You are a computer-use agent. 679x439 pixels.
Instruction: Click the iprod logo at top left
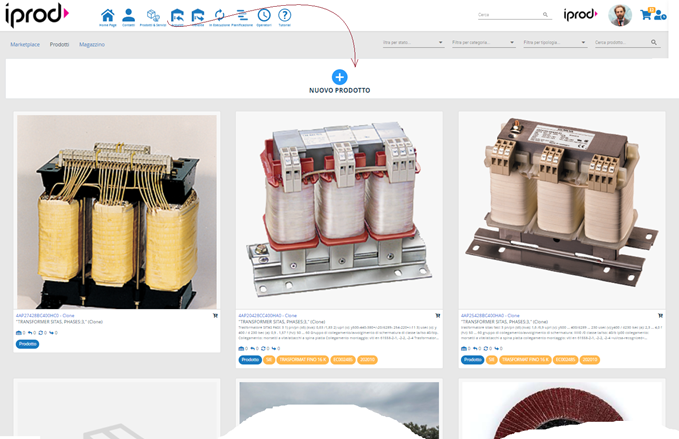click(37, 15)
